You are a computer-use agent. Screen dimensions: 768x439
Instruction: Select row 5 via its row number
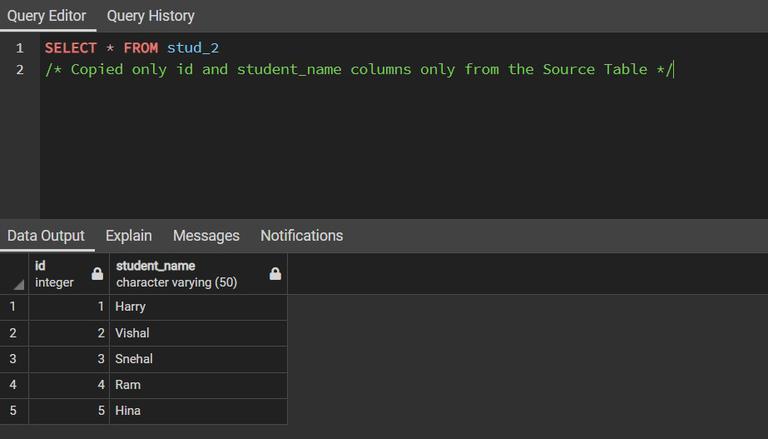coord(14,411)
